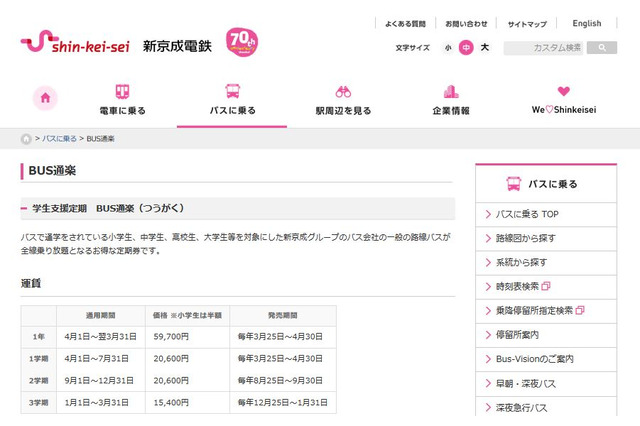Open 乗降停留所指定検索 sidebar link
Image resolution: width=640 pixels, height=426 pixels.
click(x=534, y=311)
